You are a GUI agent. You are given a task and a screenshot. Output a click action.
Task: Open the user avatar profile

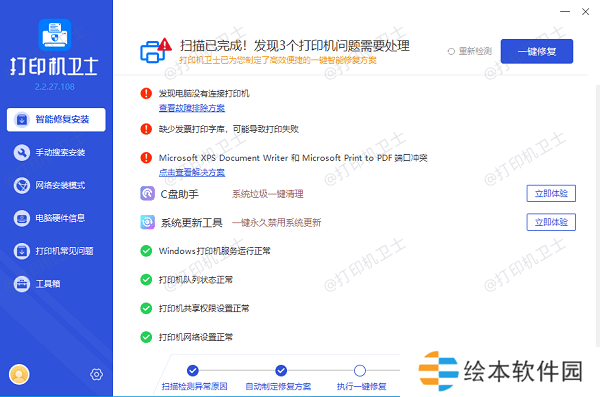(19, 374)
